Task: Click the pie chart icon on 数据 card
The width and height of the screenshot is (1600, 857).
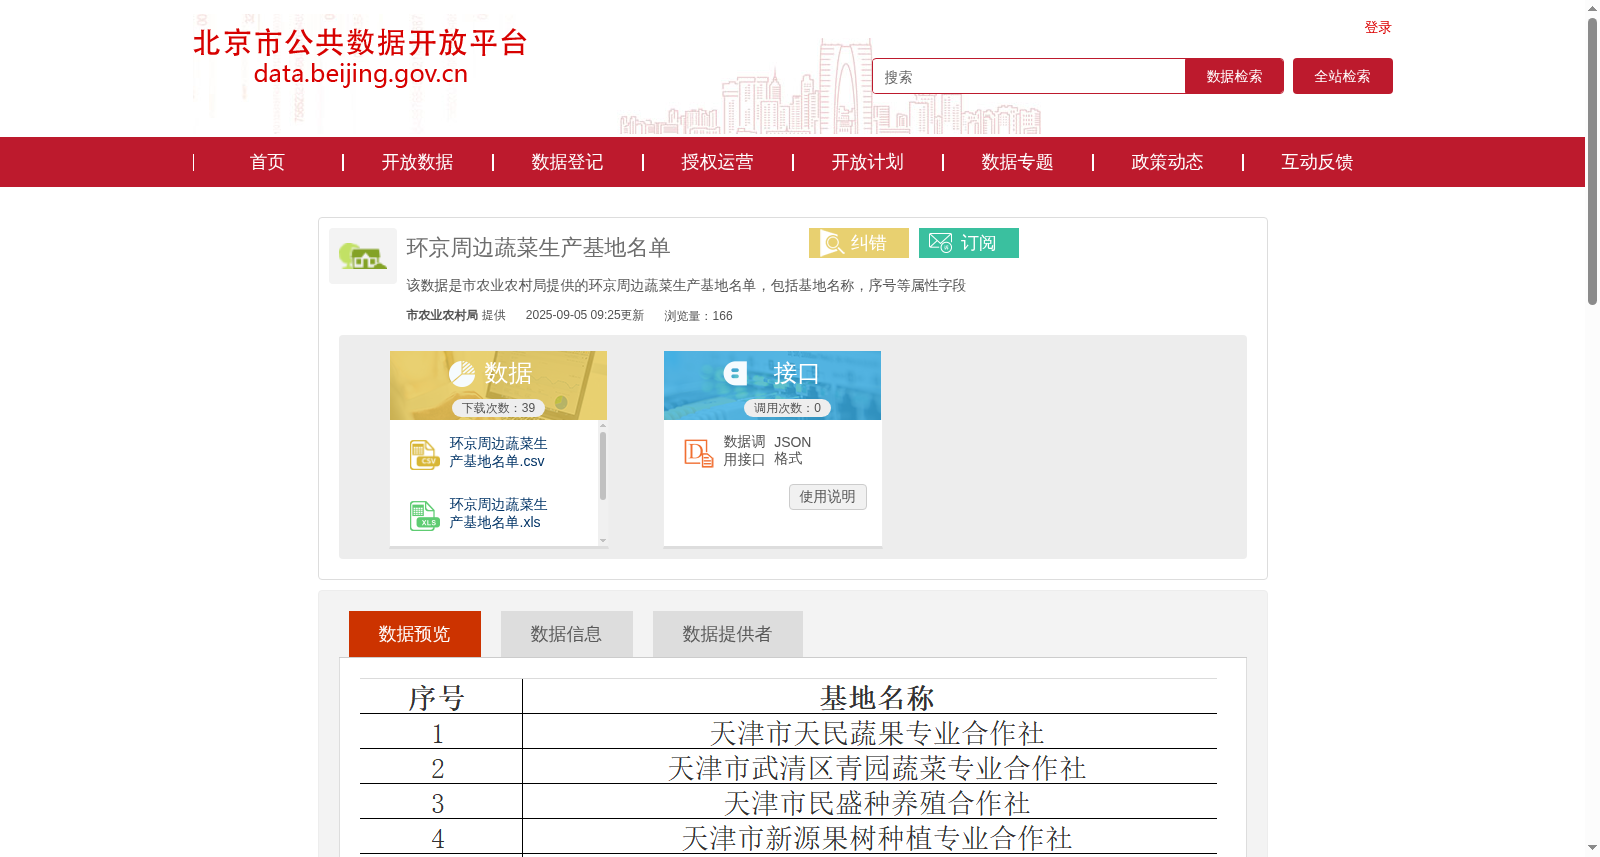Action: pos(462,374)
